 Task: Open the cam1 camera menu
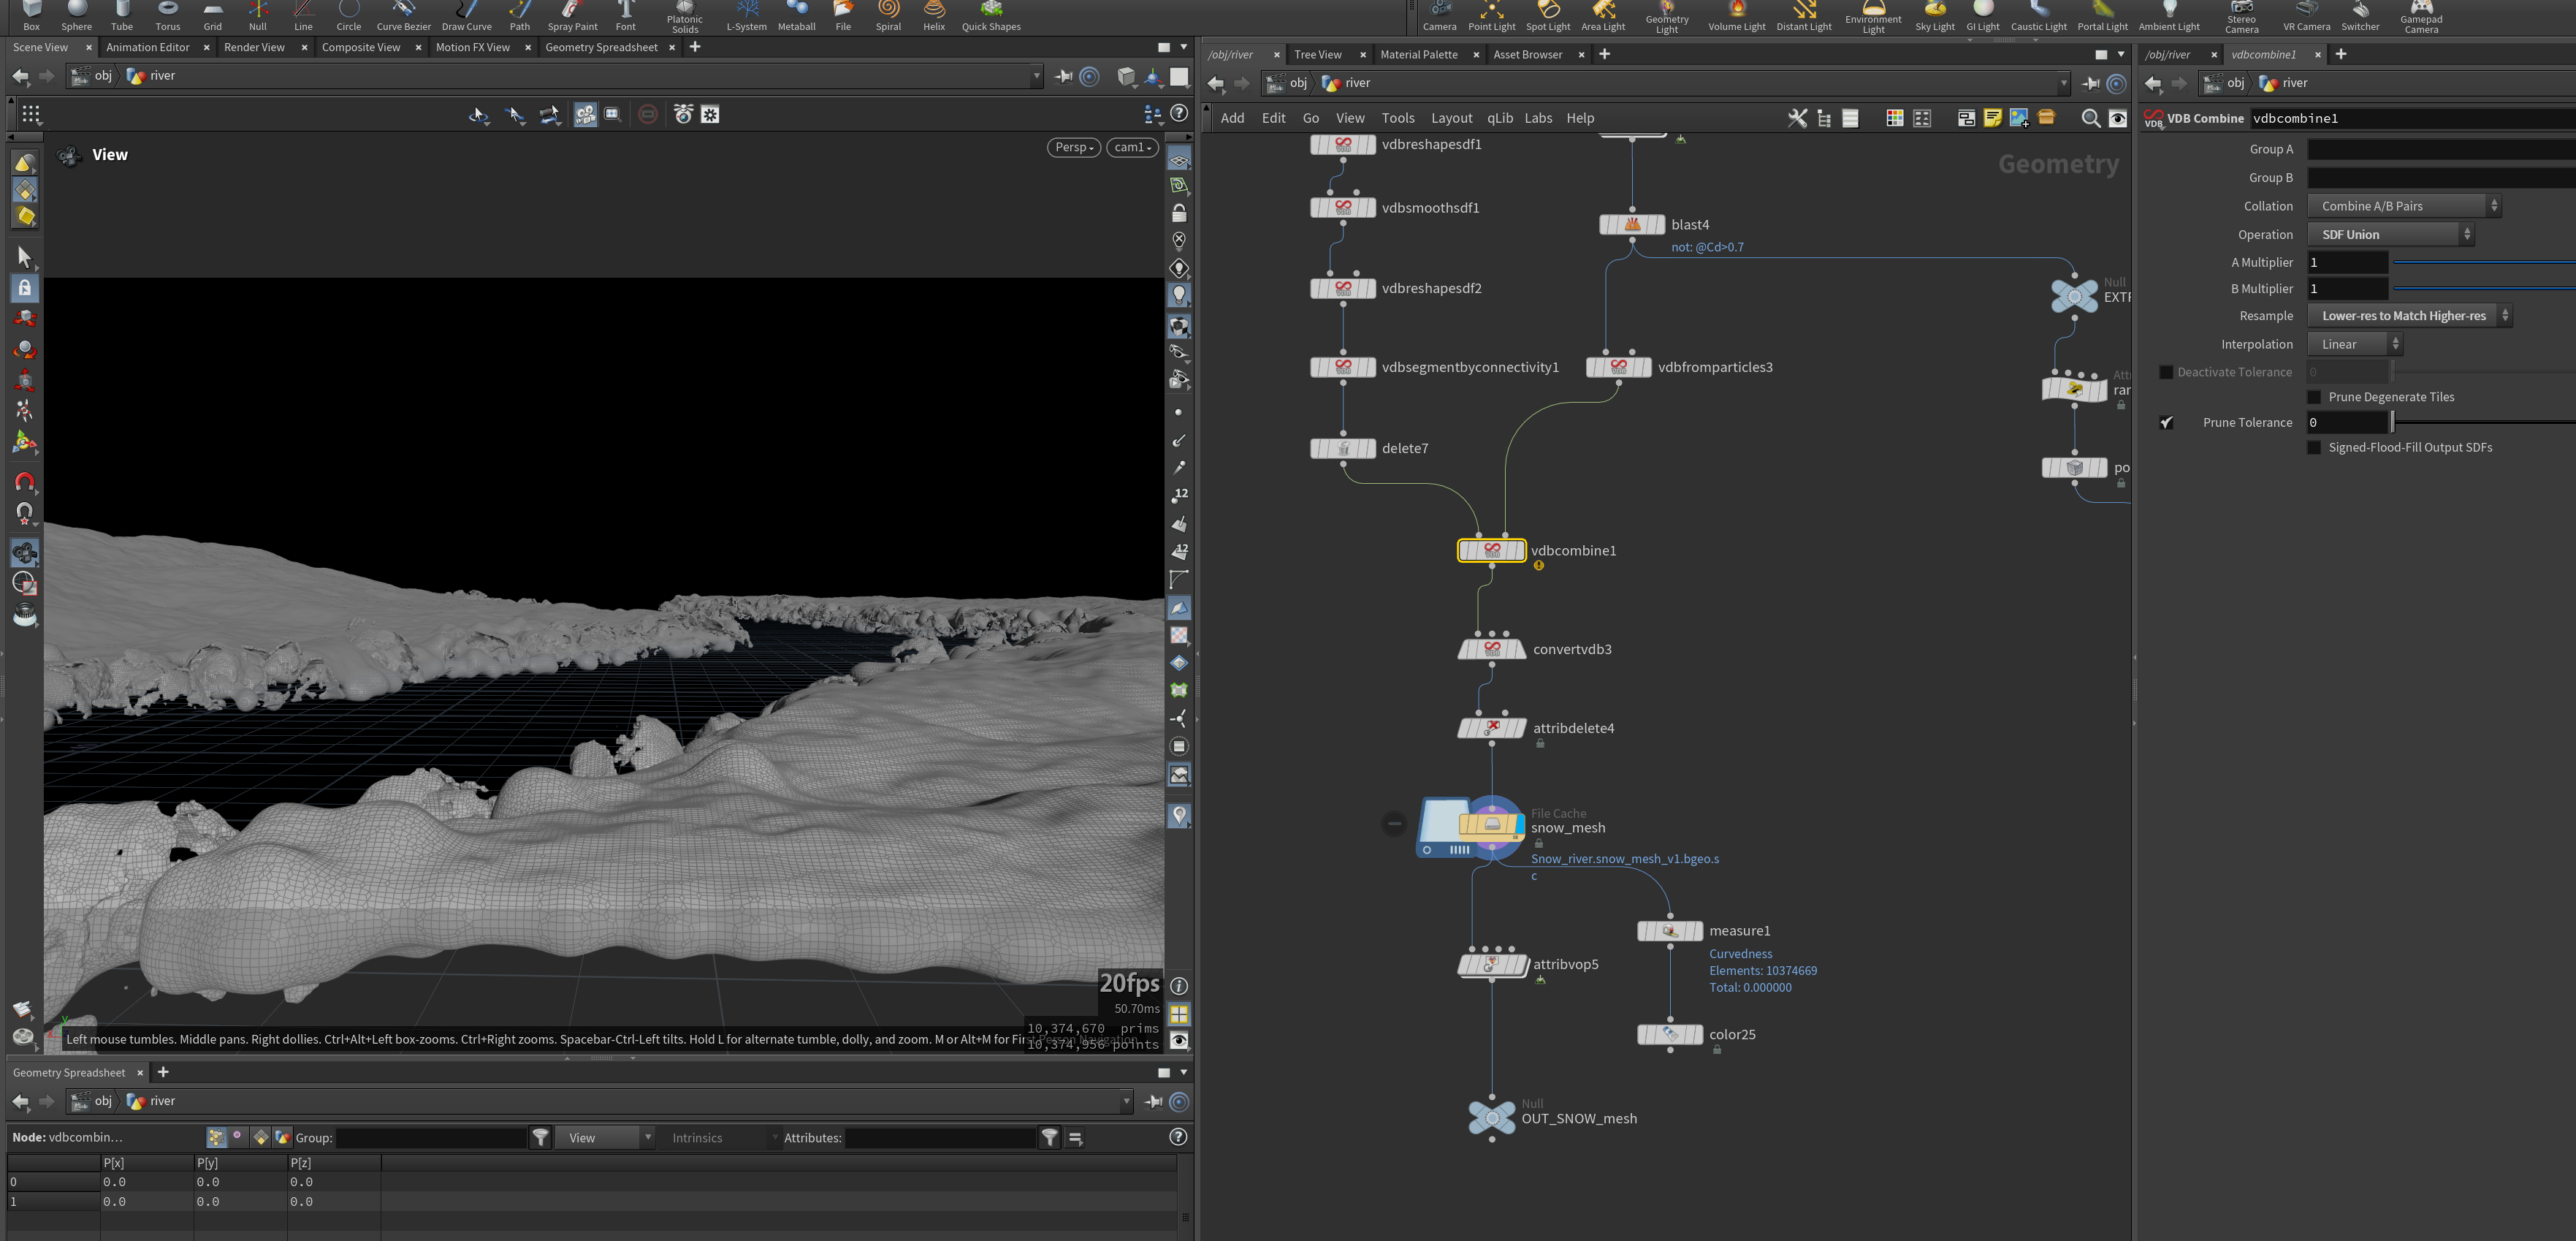(1132, 147)
